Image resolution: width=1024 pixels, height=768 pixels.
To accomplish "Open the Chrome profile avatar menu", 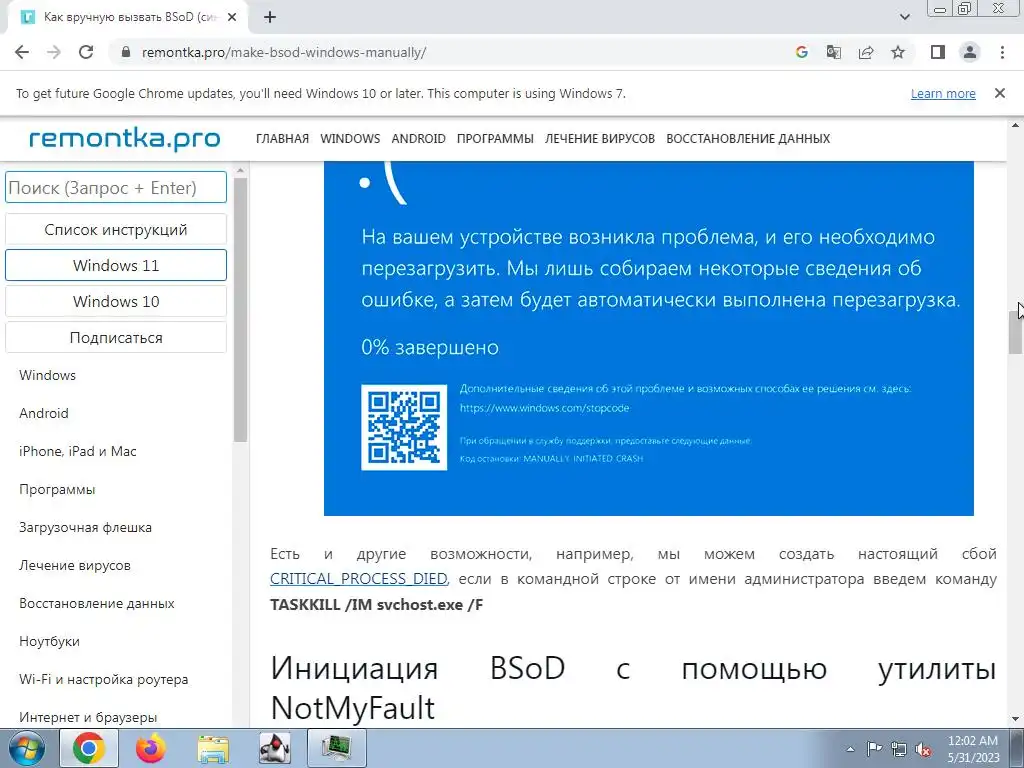I will coord(970,52).
